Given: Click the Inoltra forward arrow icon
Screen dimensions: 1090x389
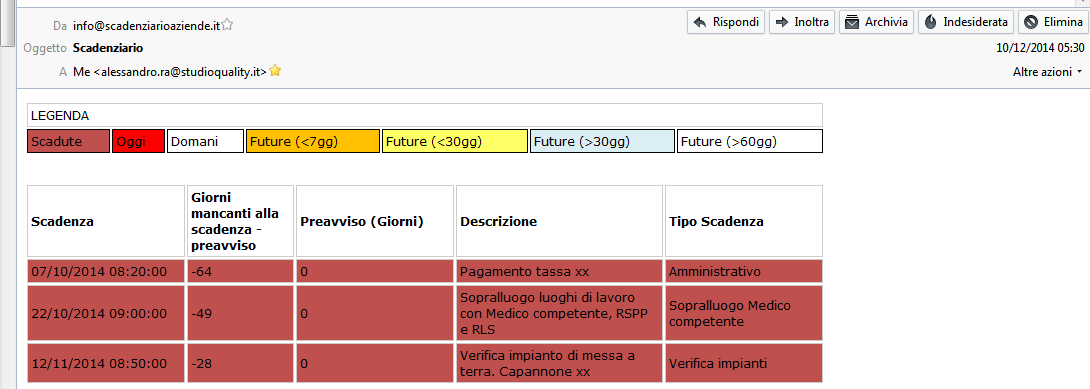Looking at the screenshot, I should 782,22.
